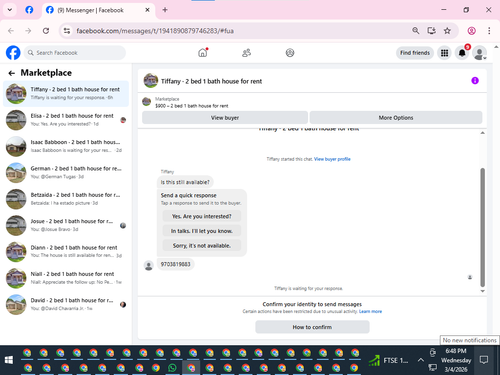Viewport: 500px width, 375px height.
Task: Open the Home feed icon
Action: point(203,53)
